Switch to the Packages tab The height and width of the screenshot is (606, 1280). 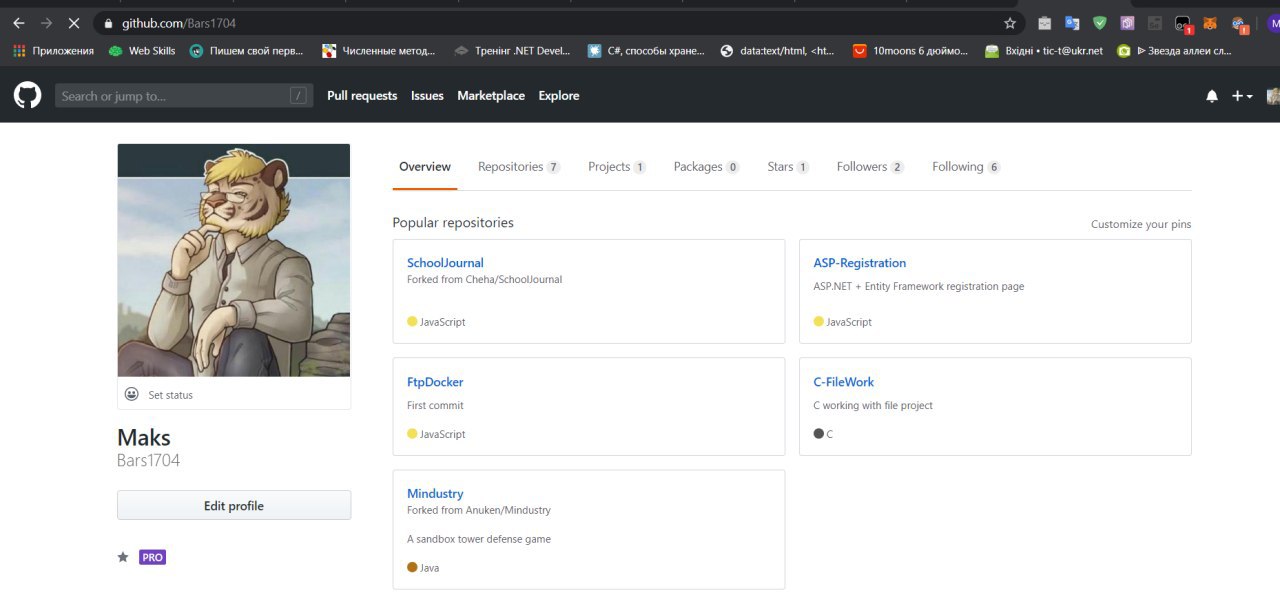[x=706, y=167]
